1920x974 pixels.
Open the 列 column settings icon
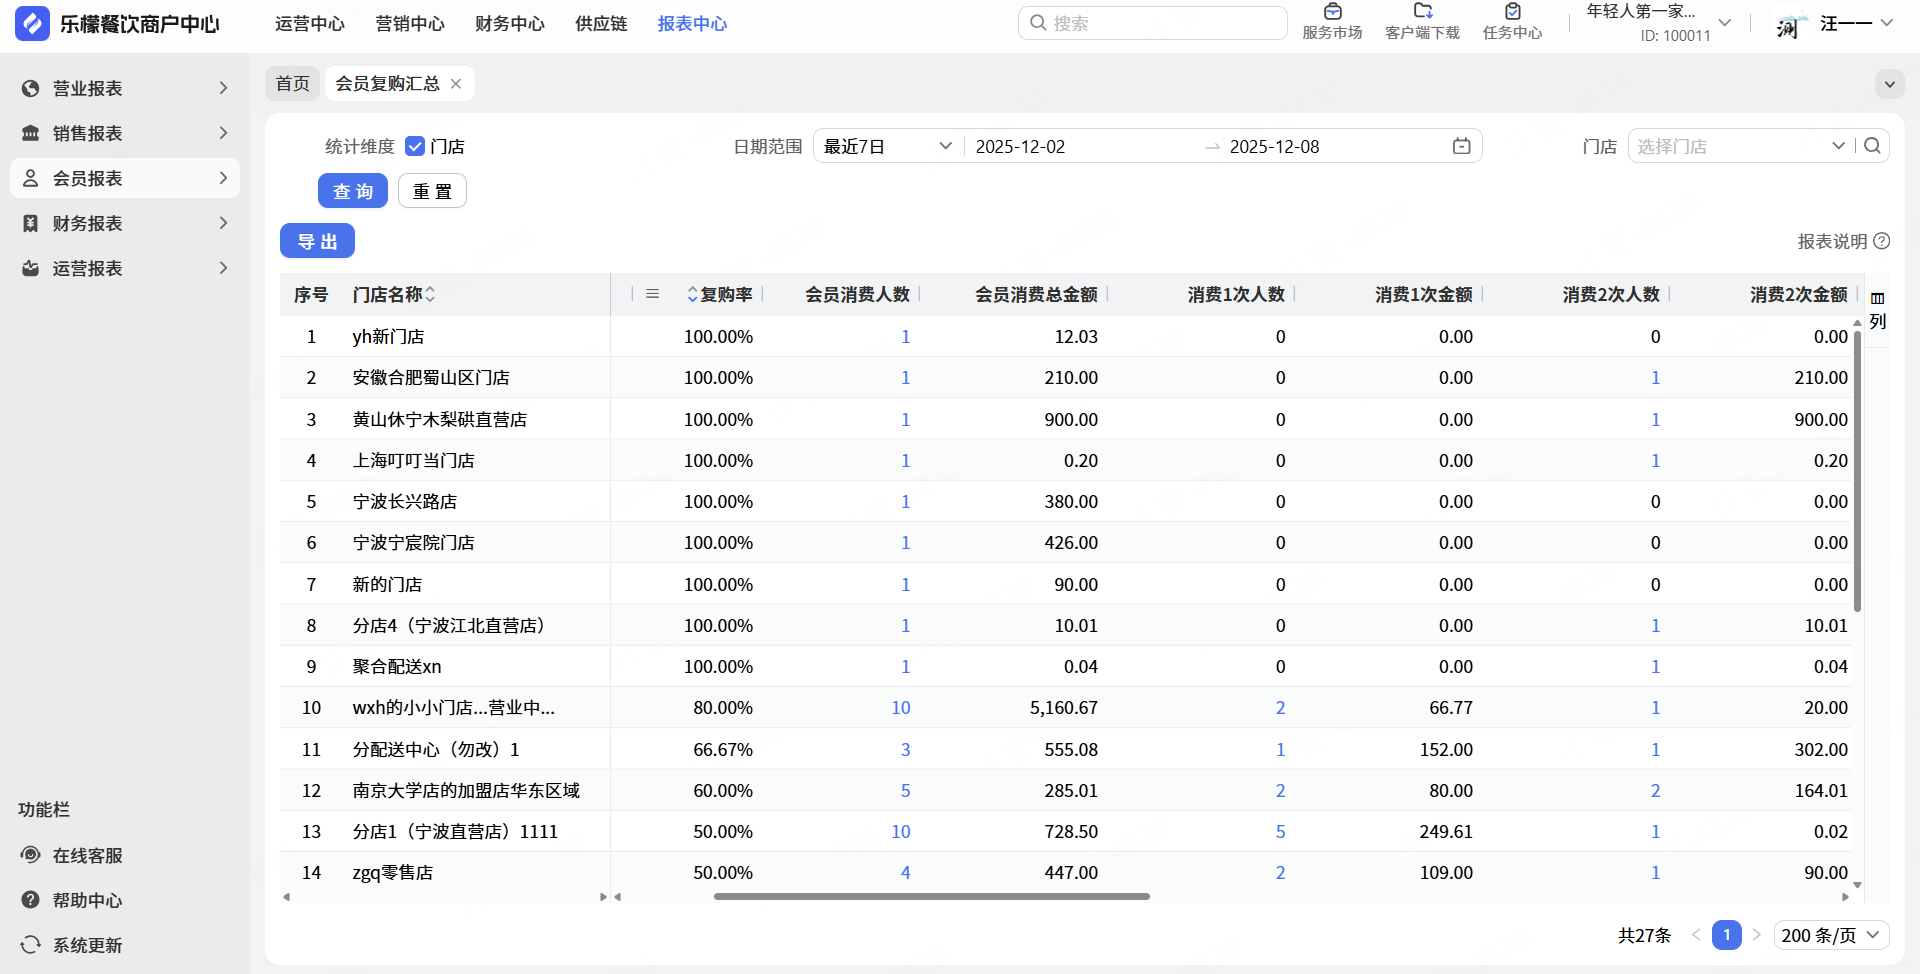coord(1877,310)
